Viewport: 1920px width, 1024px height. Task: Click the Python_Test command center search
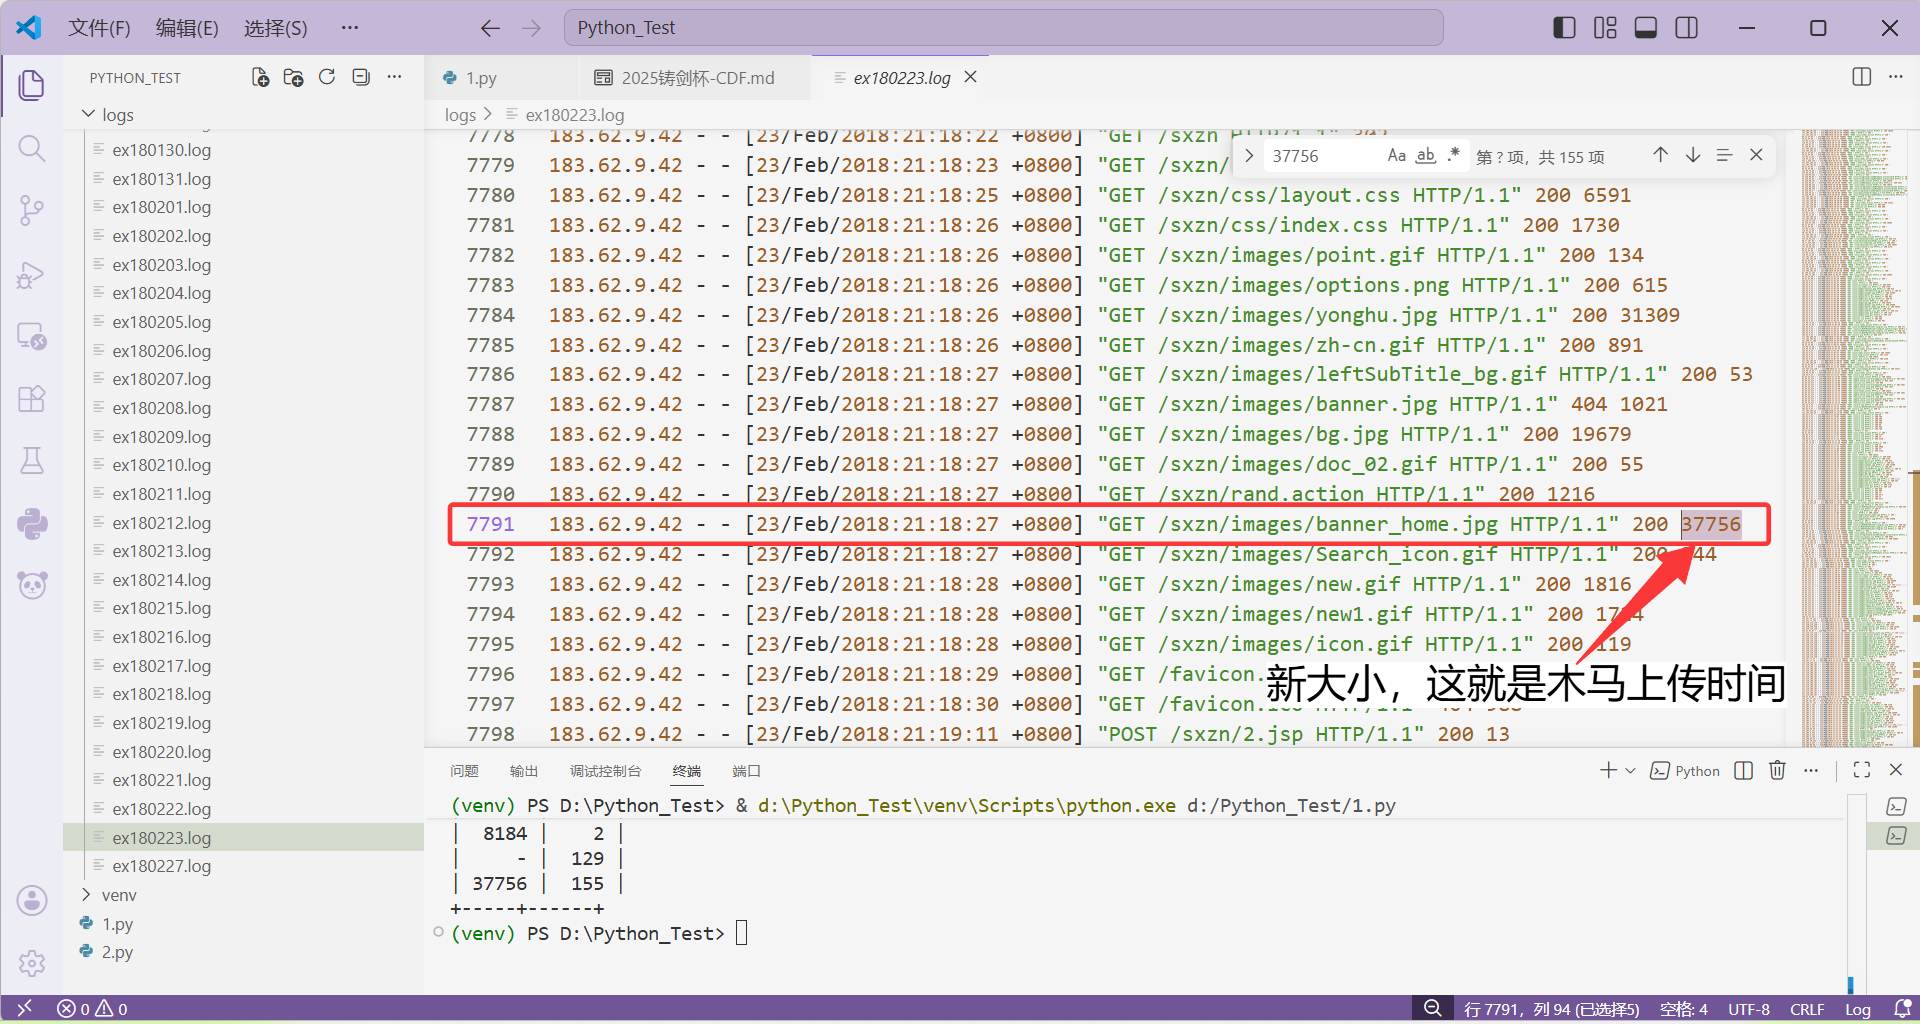tap(1003, 28)
